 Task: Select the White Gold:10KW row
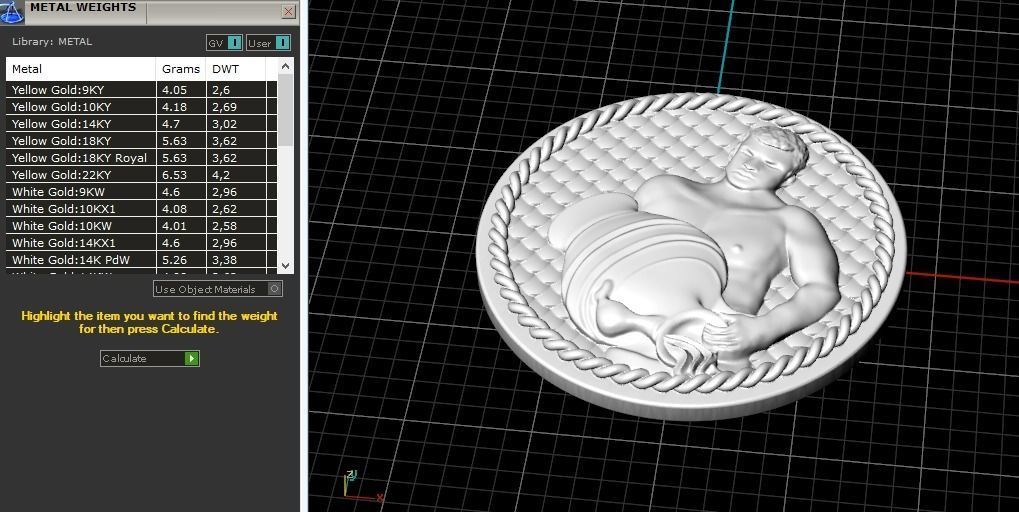click(142, 225)
